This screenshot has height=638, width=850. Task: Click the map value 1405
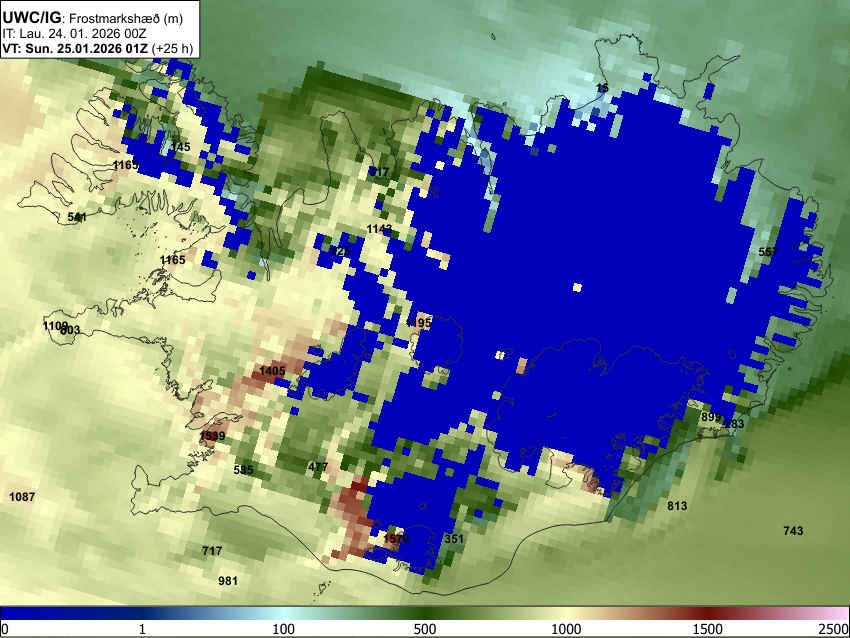pyautogui.click(x=272, y=371)
